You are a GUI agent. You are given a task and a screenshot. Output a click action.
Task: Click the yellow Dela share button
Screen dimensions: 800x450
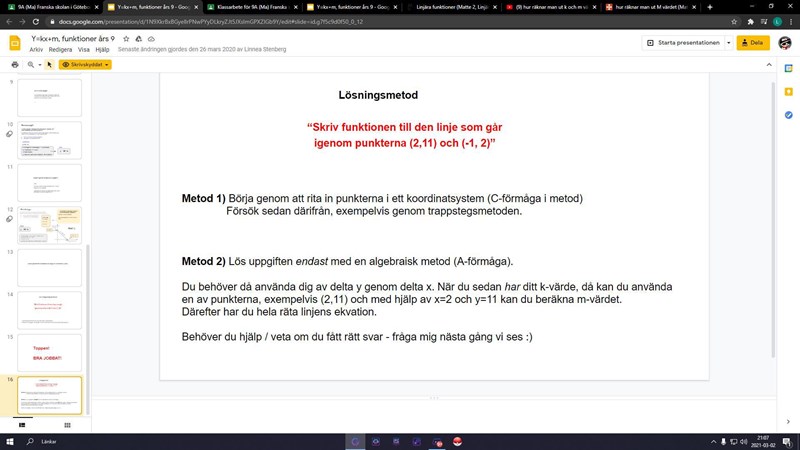pyautogui.click(x=753, y=43)
